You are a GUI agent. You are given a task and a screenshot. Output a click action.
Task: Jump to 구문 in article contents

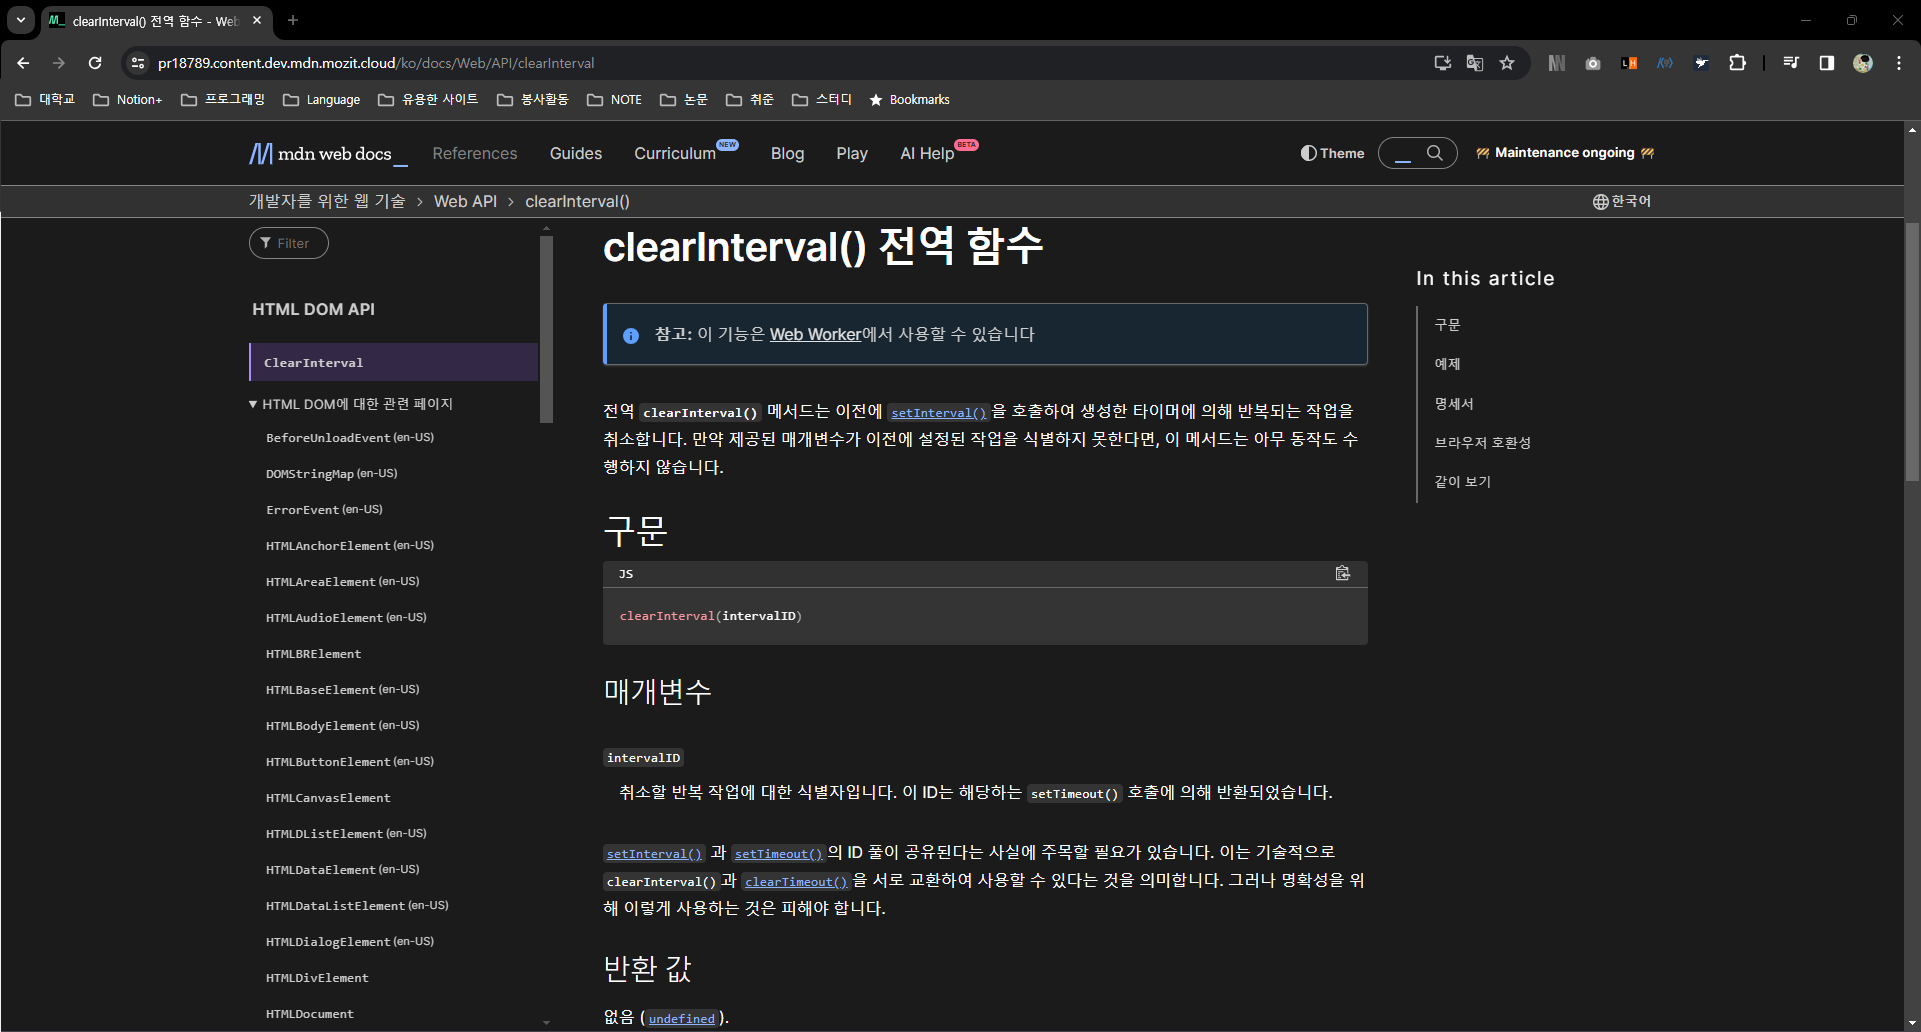click(x=1447, y=325)
